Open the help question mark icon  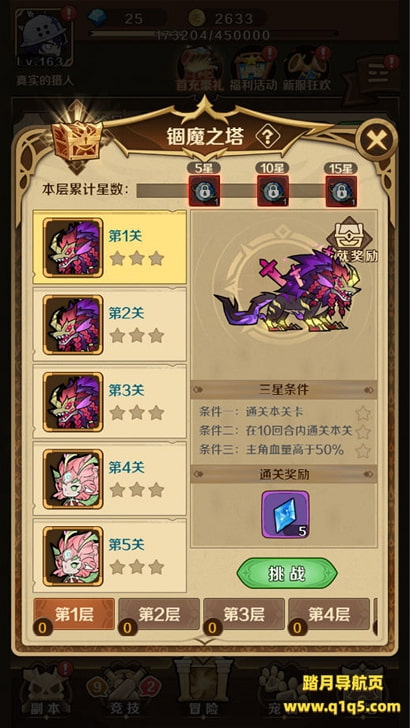pos(268,136)
